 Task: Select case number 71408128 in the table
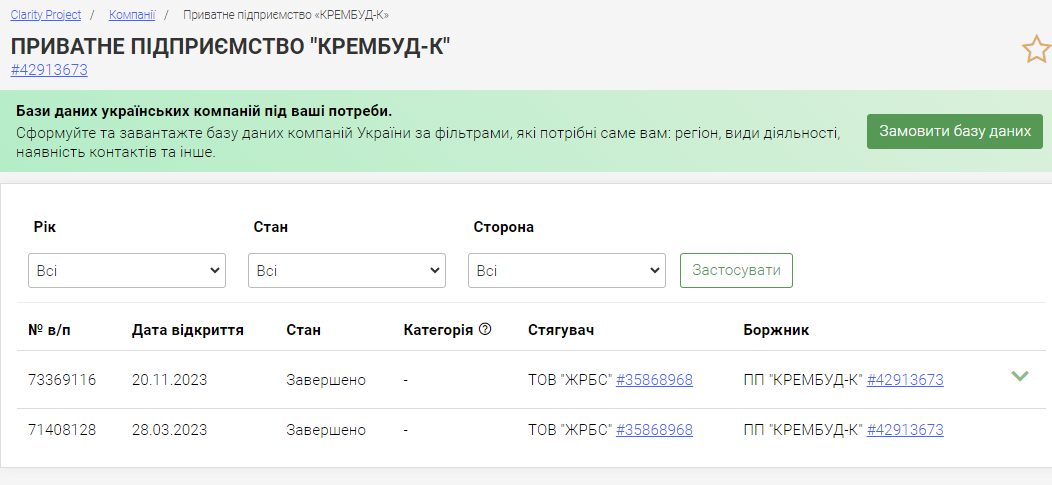coord(62,430)
